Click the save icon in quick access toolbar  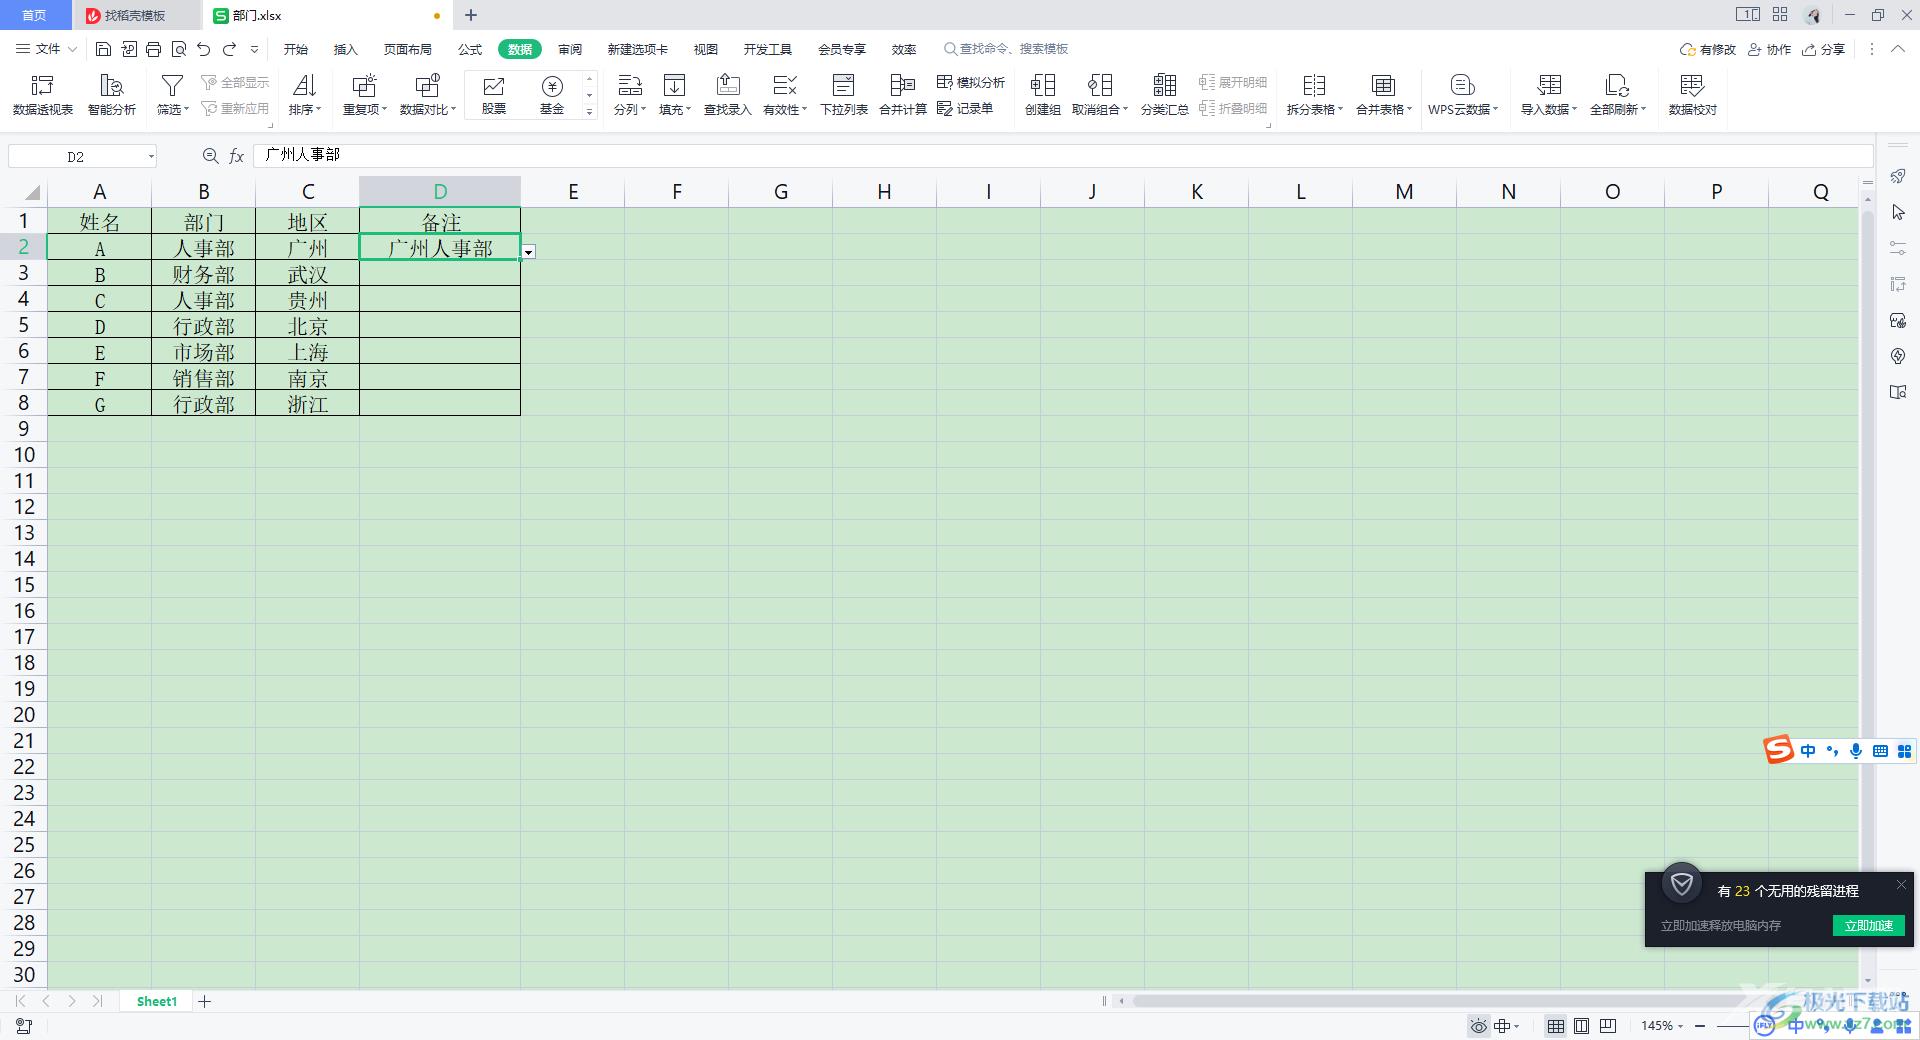point(103,49)
